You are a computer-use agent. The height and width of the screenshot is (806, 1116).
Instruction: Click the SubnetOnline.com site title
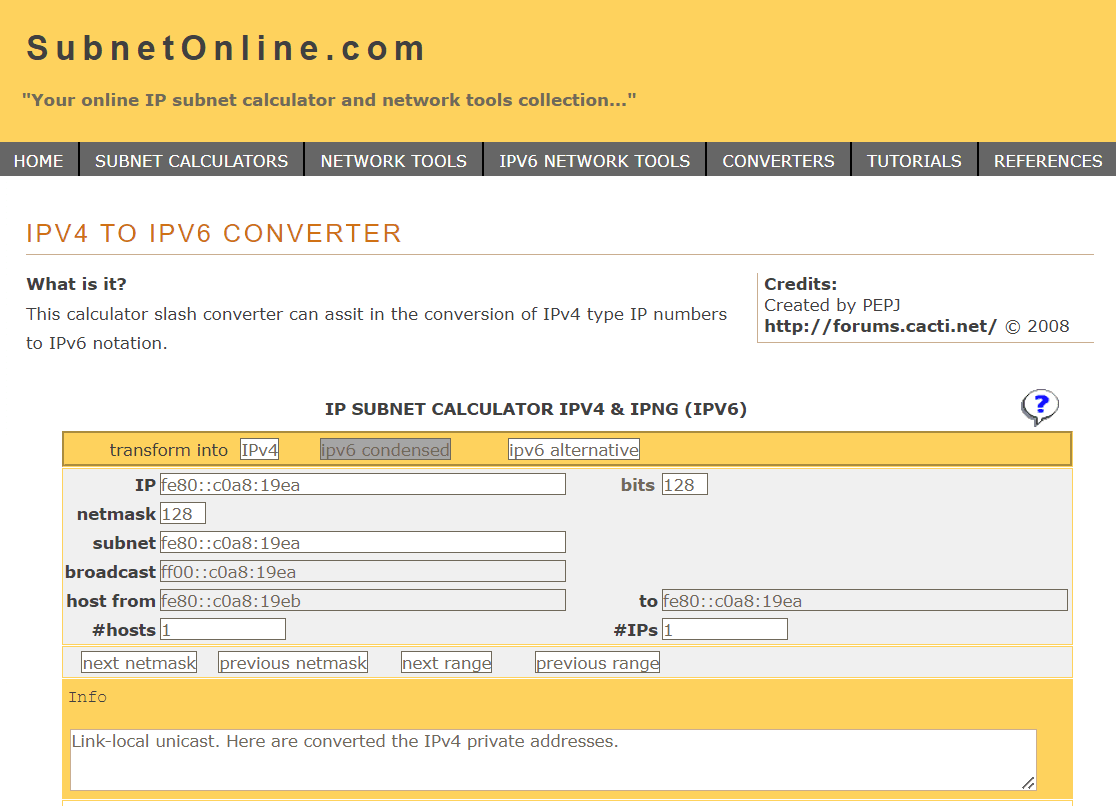click(226, 48)
